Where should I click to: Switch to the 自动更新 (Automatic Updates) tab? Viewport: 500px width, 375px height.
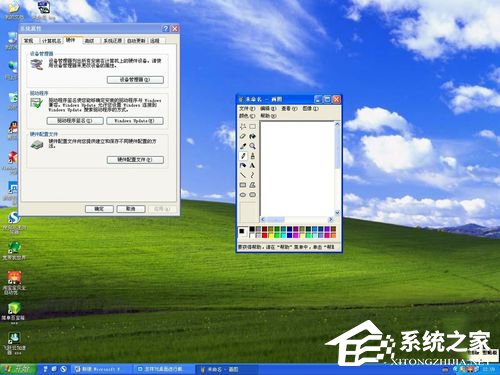pos(136,41)
